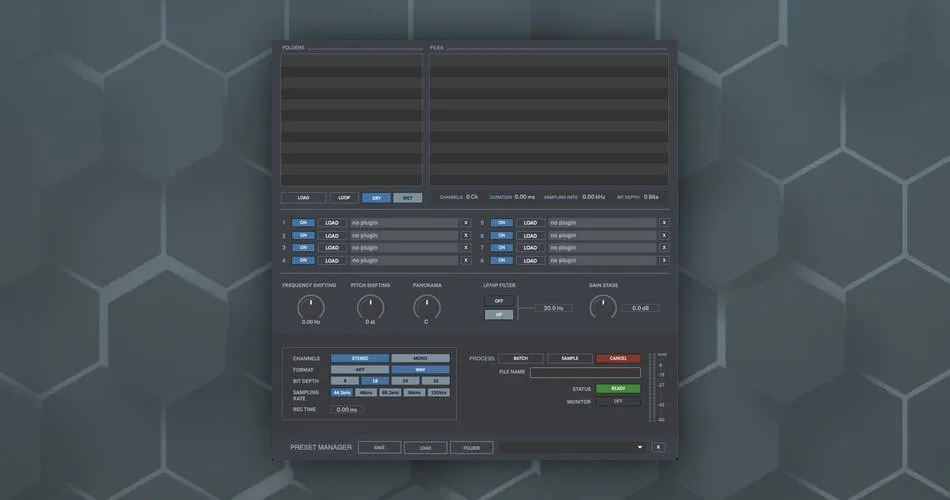This screenshot has height=500, width=950.
Task: Click SAVE in Preset Manager
Action: coord(379,447)
